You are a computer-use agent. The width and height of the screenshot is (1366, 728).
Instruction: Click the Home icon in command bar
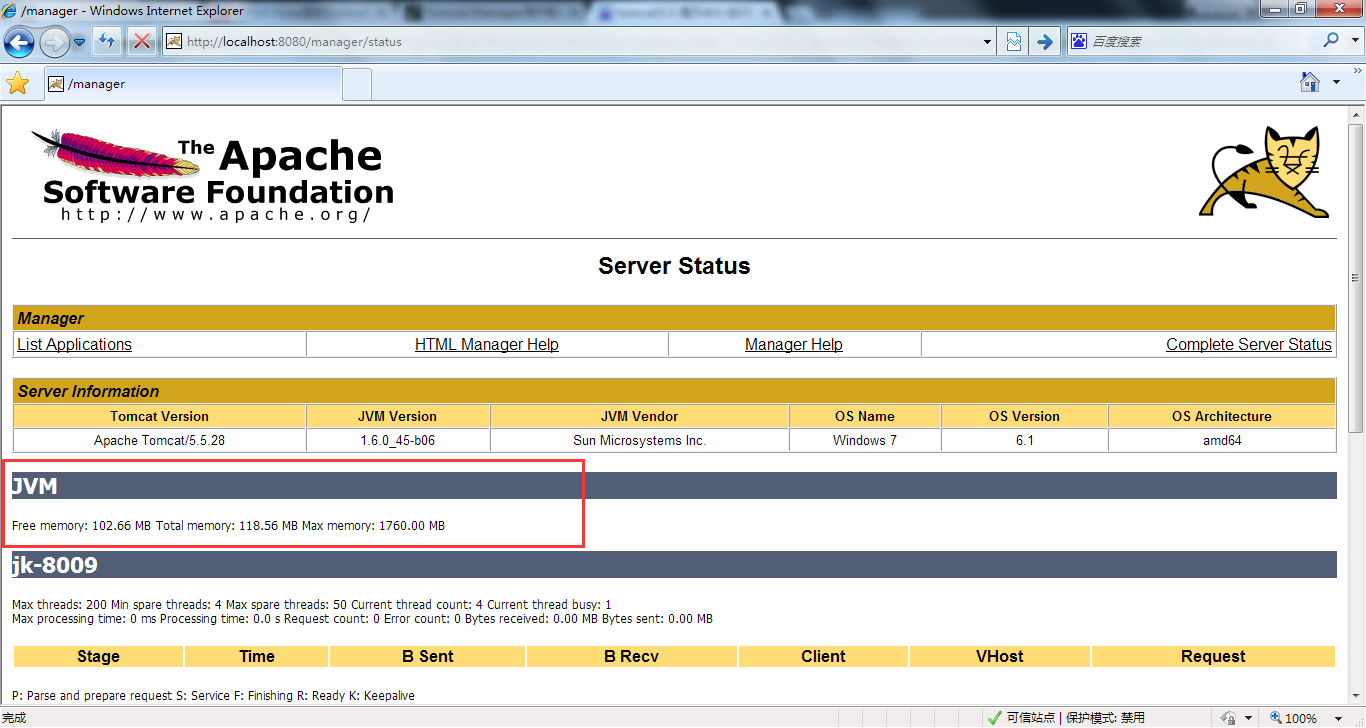[x=1309, y=82]
